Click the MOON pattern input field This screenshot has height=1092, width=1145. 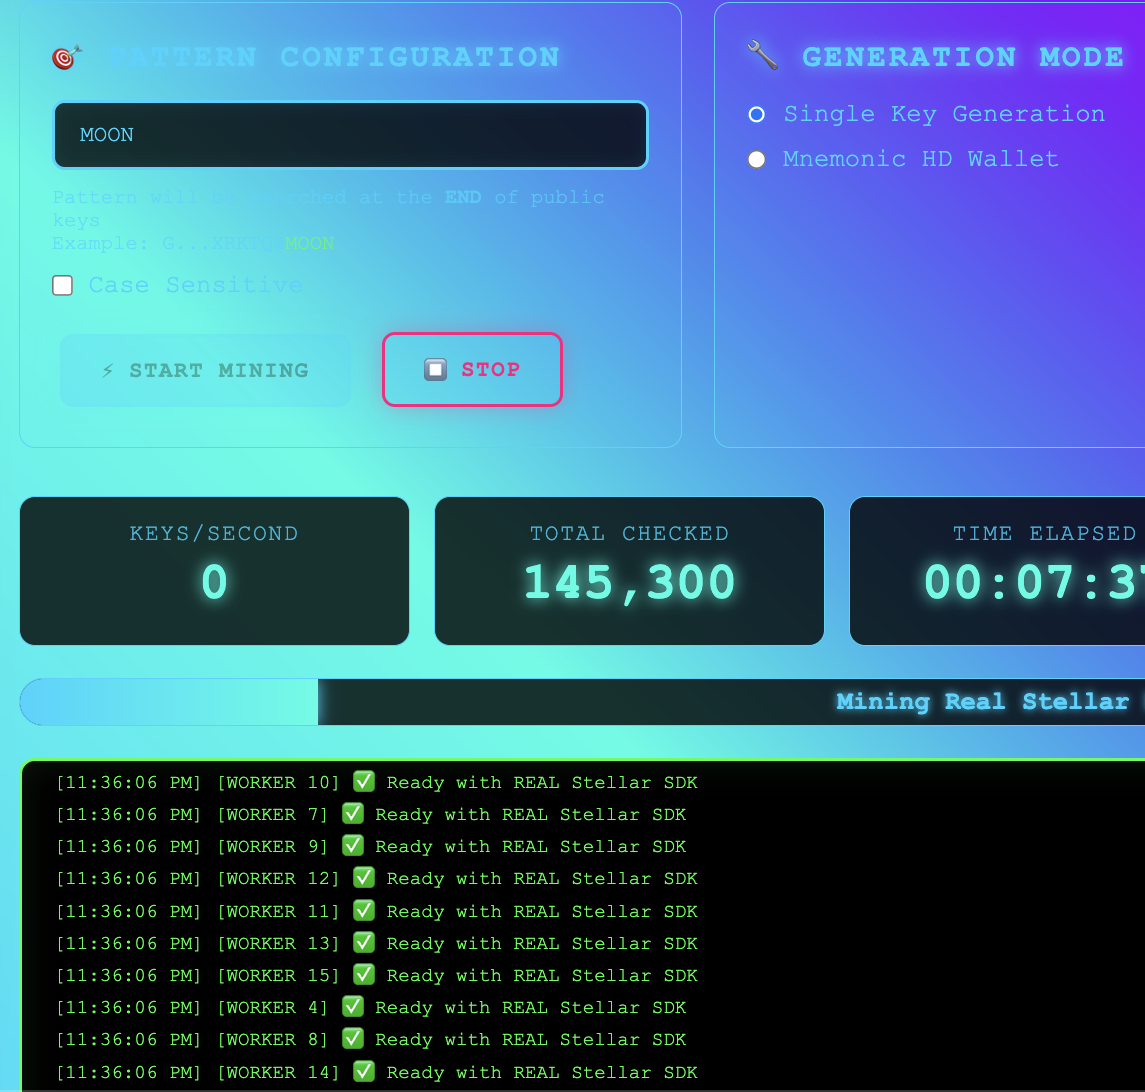pos(350,135)
